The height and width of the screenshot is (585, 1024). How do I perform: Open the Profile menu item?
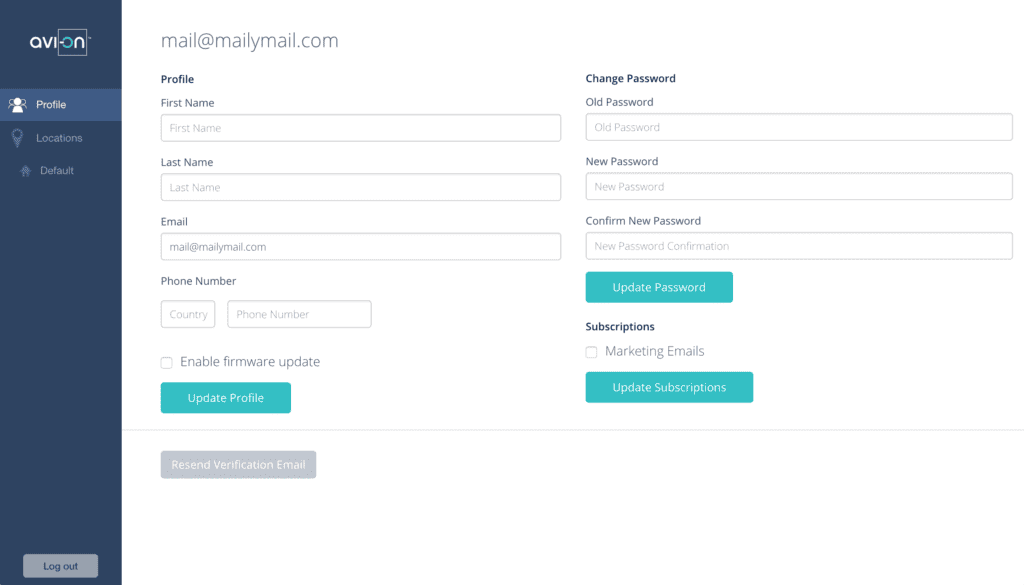pyautogui.click(x=51, y=105)
